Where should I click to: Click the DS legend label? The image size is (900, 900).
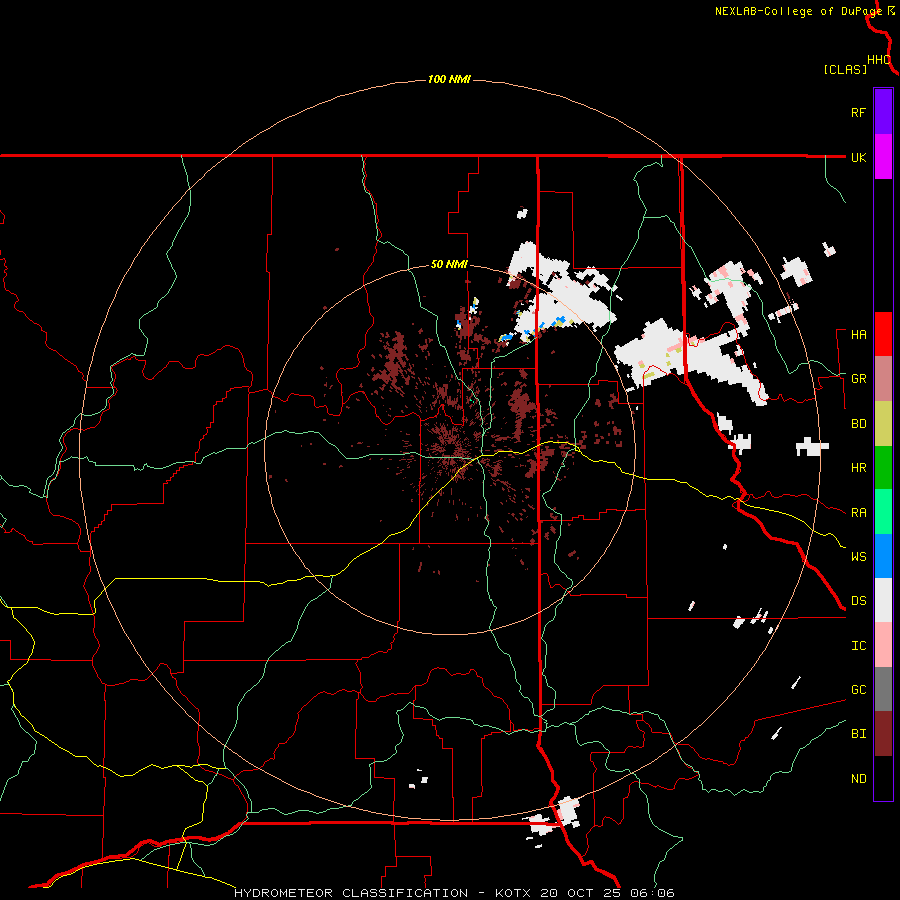tap(858, 601)
